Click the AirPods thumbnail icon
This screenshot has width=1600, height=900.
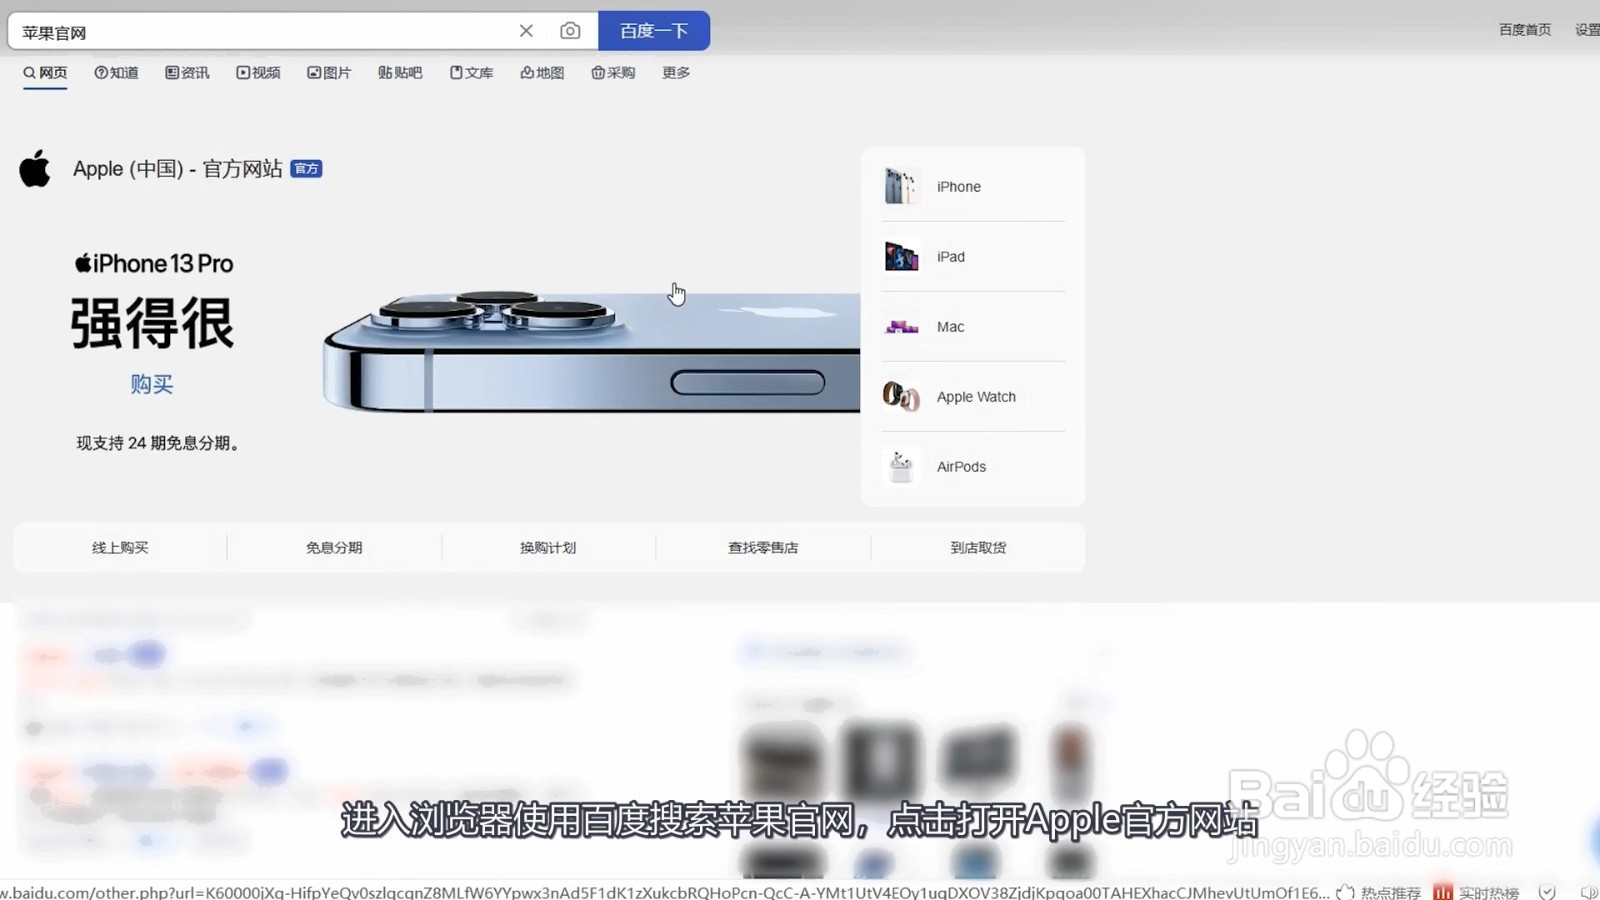point(901,467)
